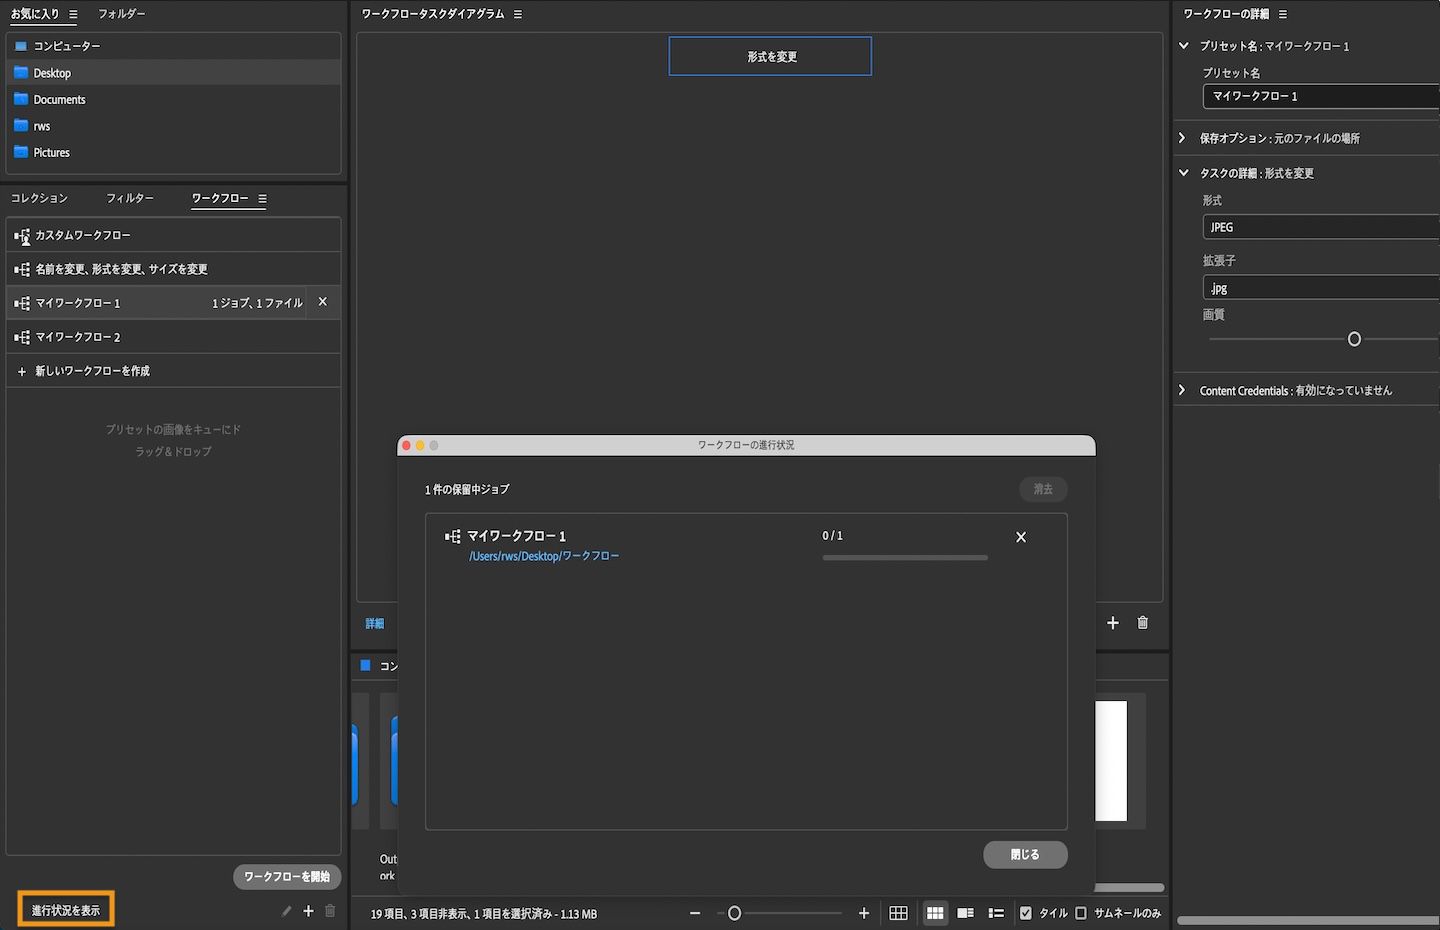Click the コンピューター icon in favorites
1440x930 pixels.
click(21, 46)
